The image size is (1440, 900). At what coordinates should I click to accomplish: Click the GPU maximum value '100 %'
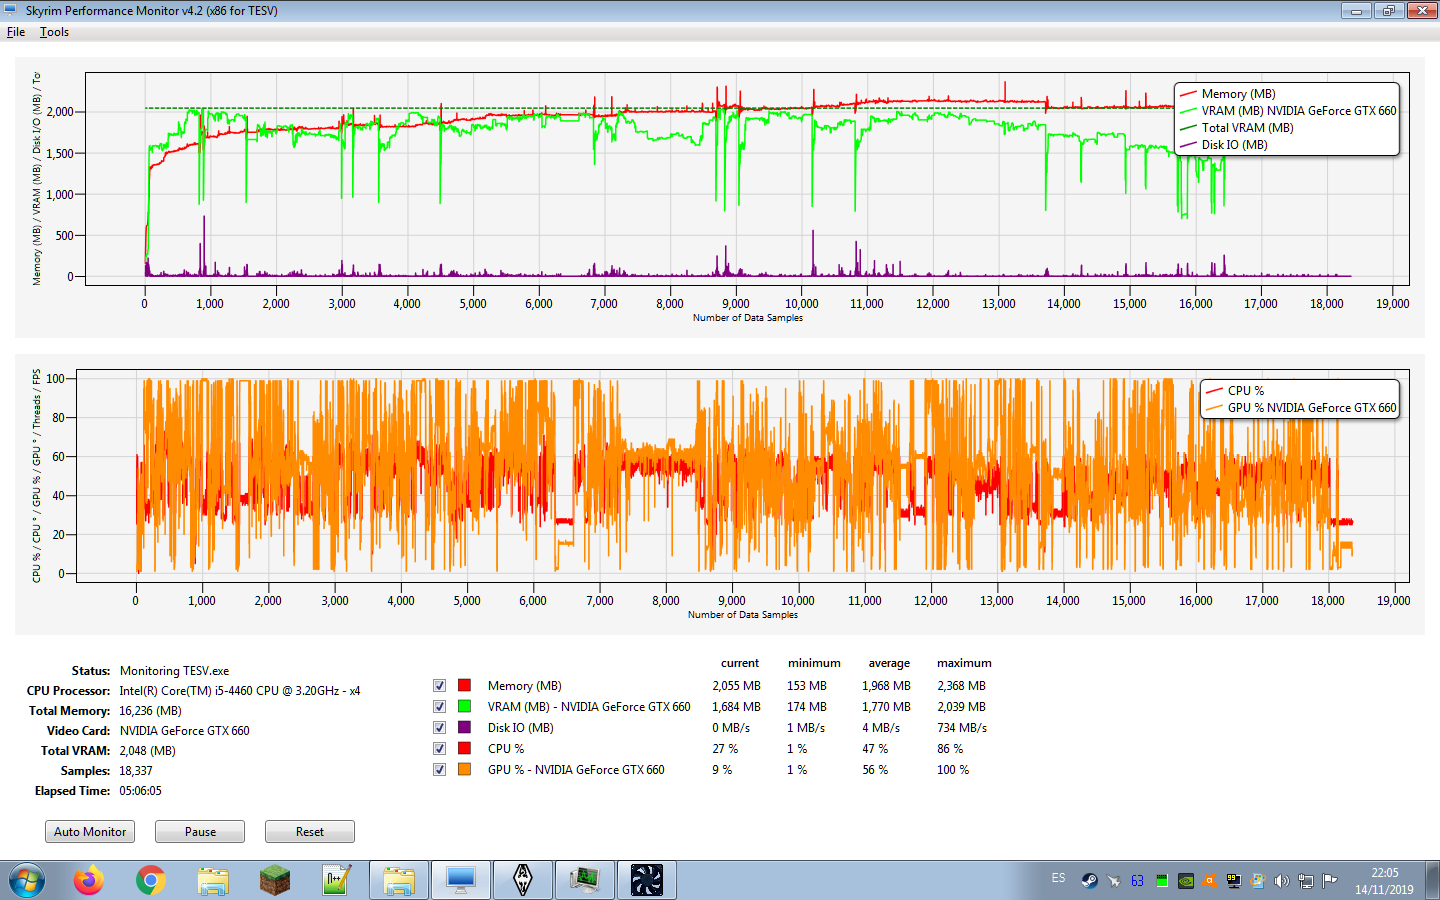(953, 770)
